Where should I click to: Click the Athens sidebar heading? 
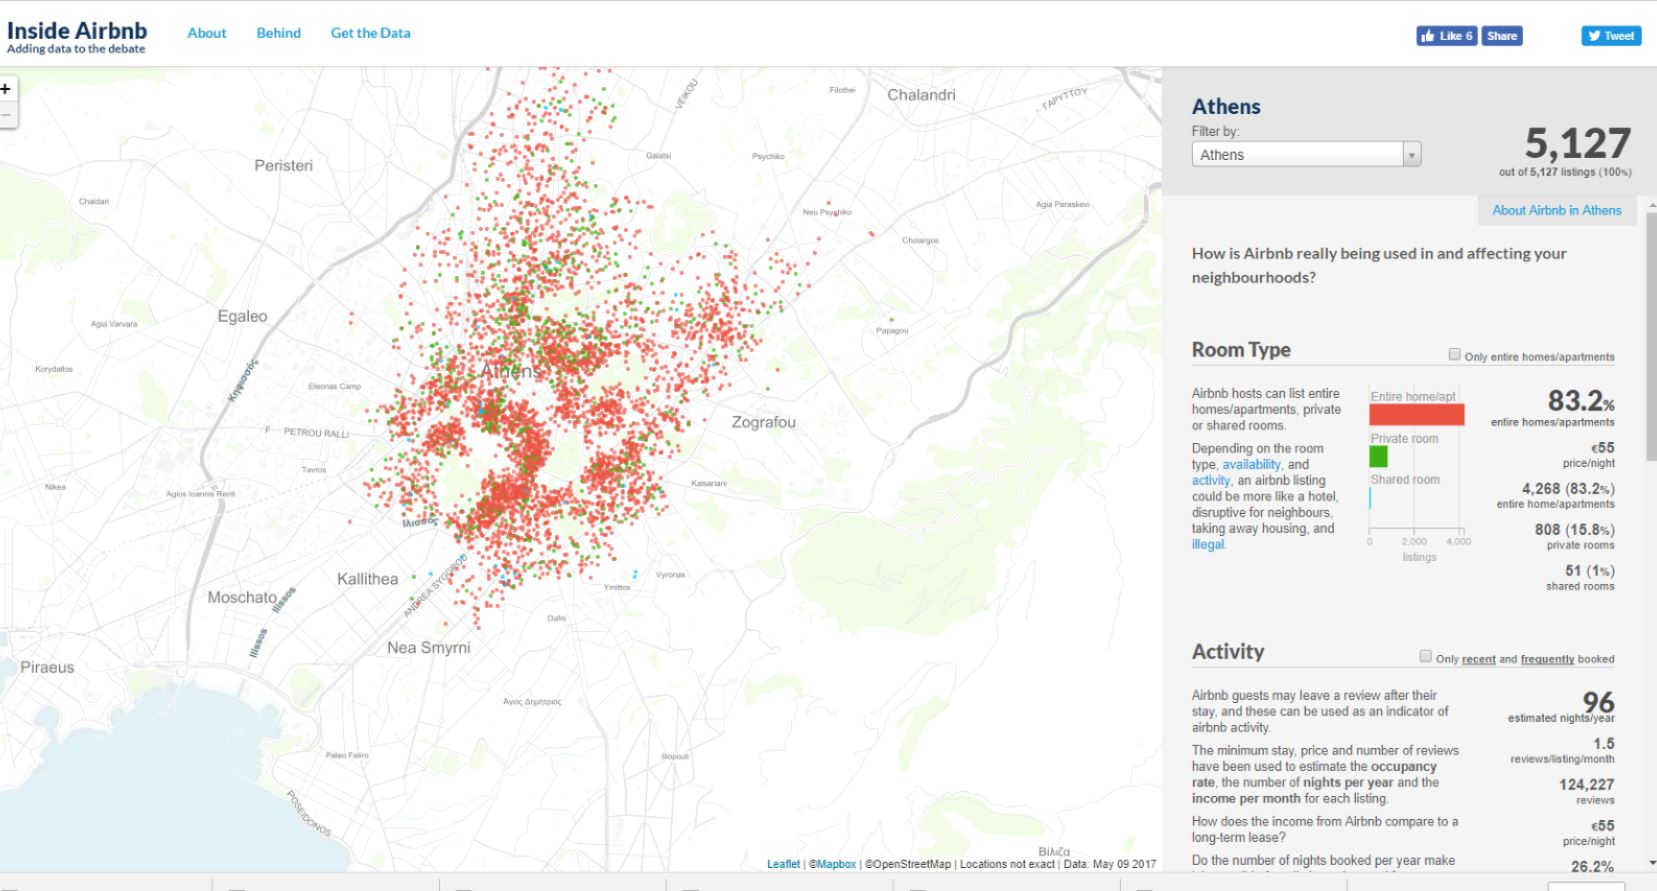click(1226, 106)
